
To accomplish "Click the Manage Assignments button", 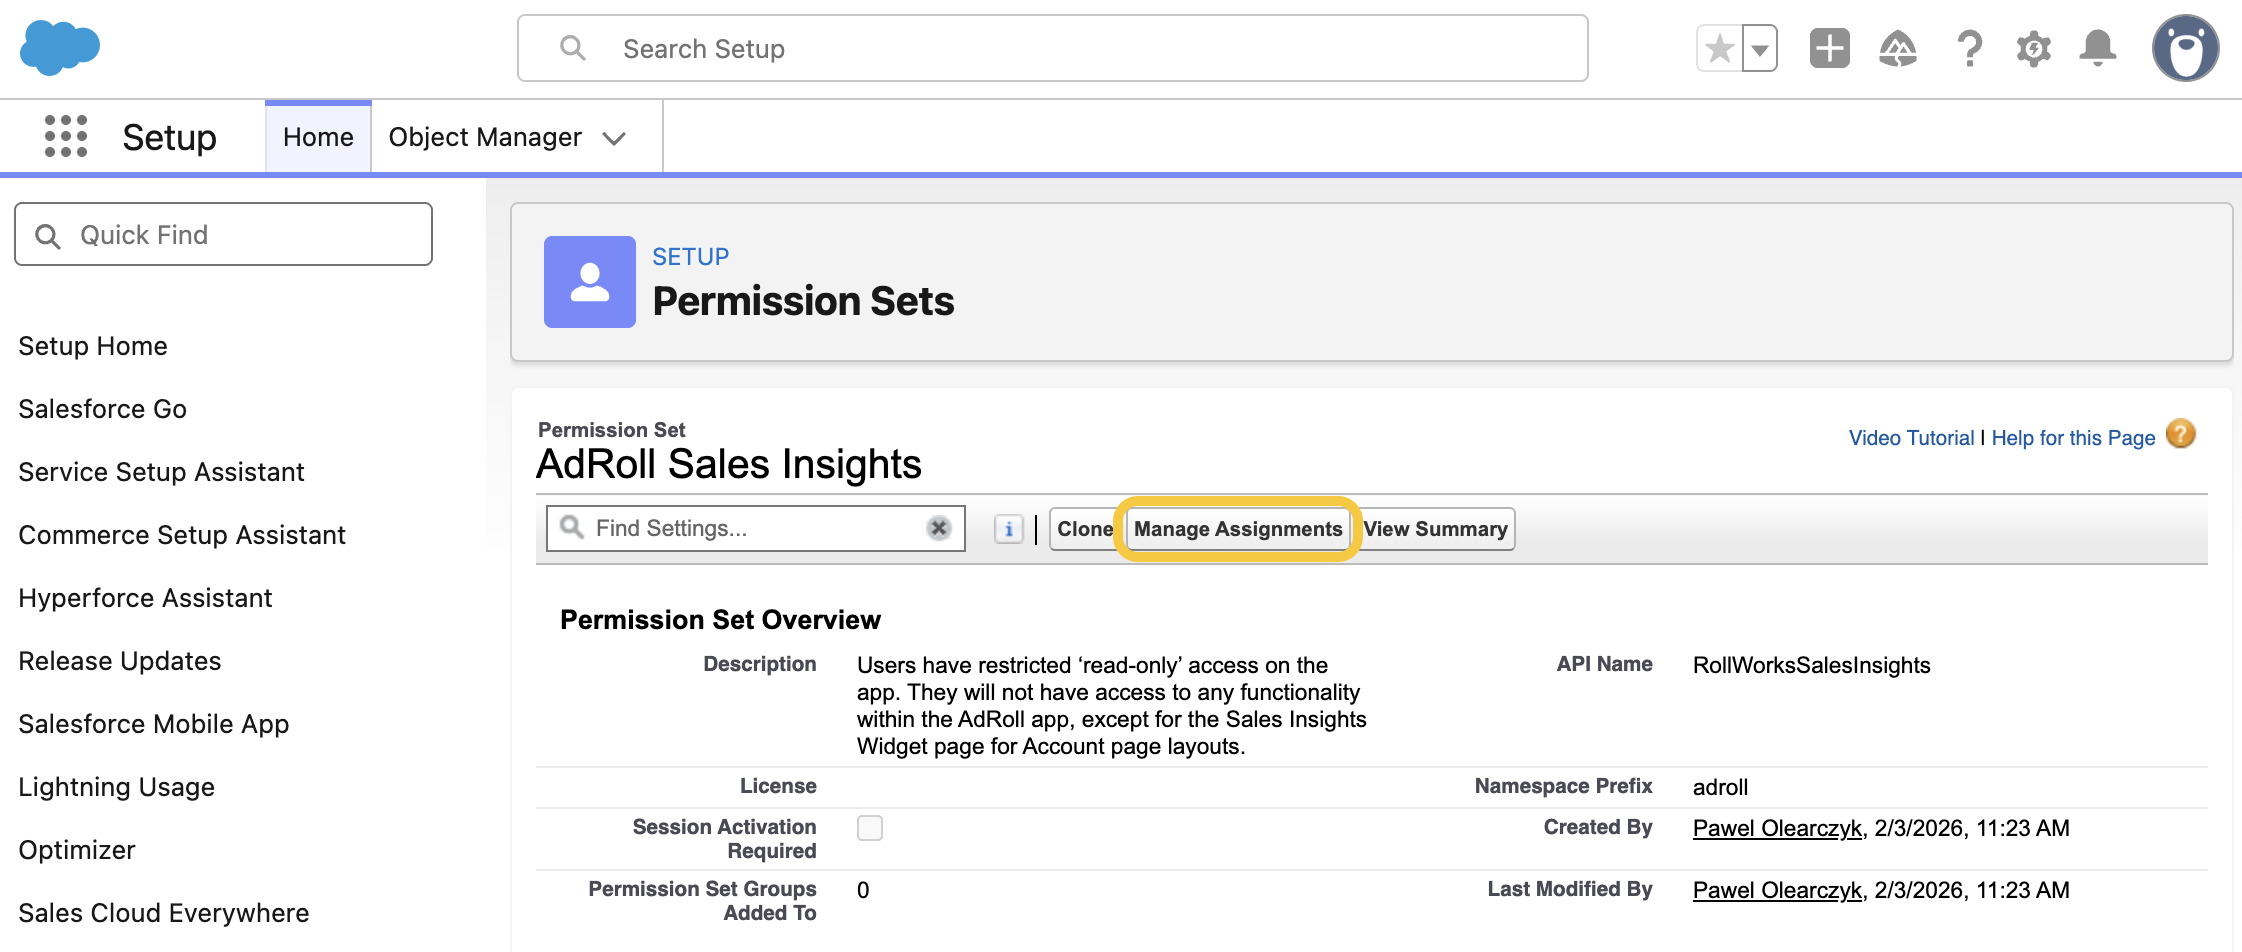I will pos(1237,529).
